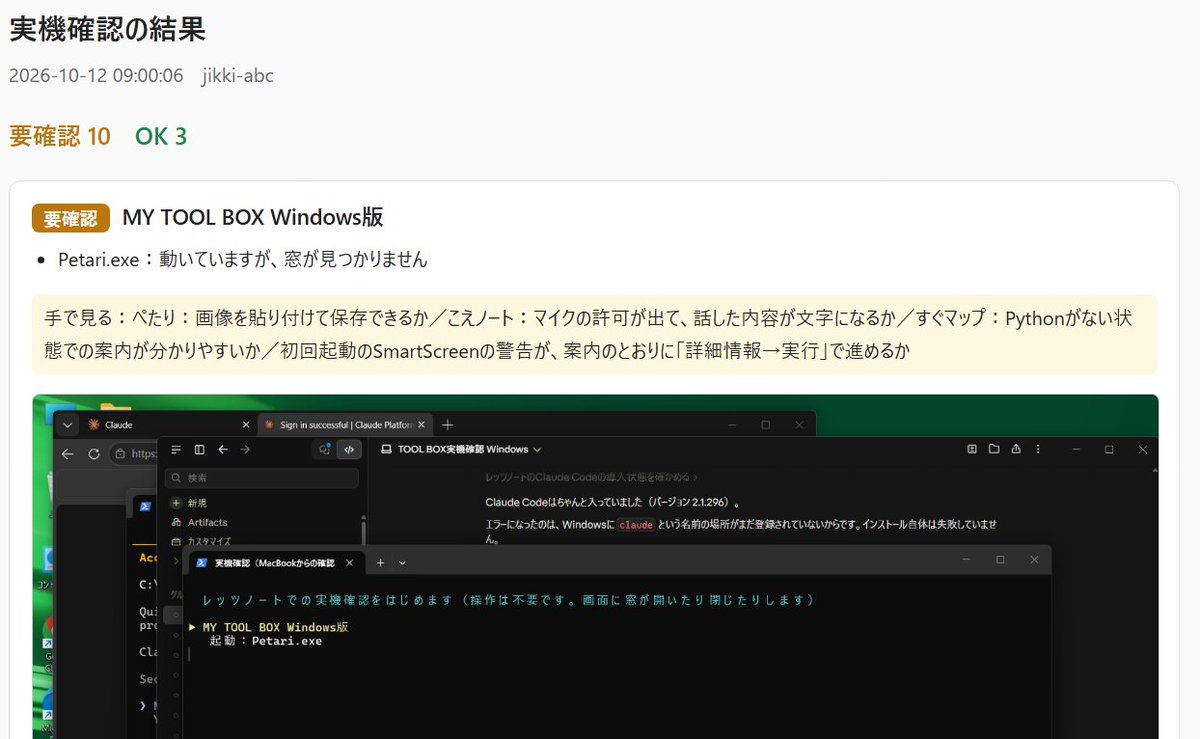Select the 'Sign in successful' Chrome tab
This screenshot has height=739, width=1200.
point(345,425)
